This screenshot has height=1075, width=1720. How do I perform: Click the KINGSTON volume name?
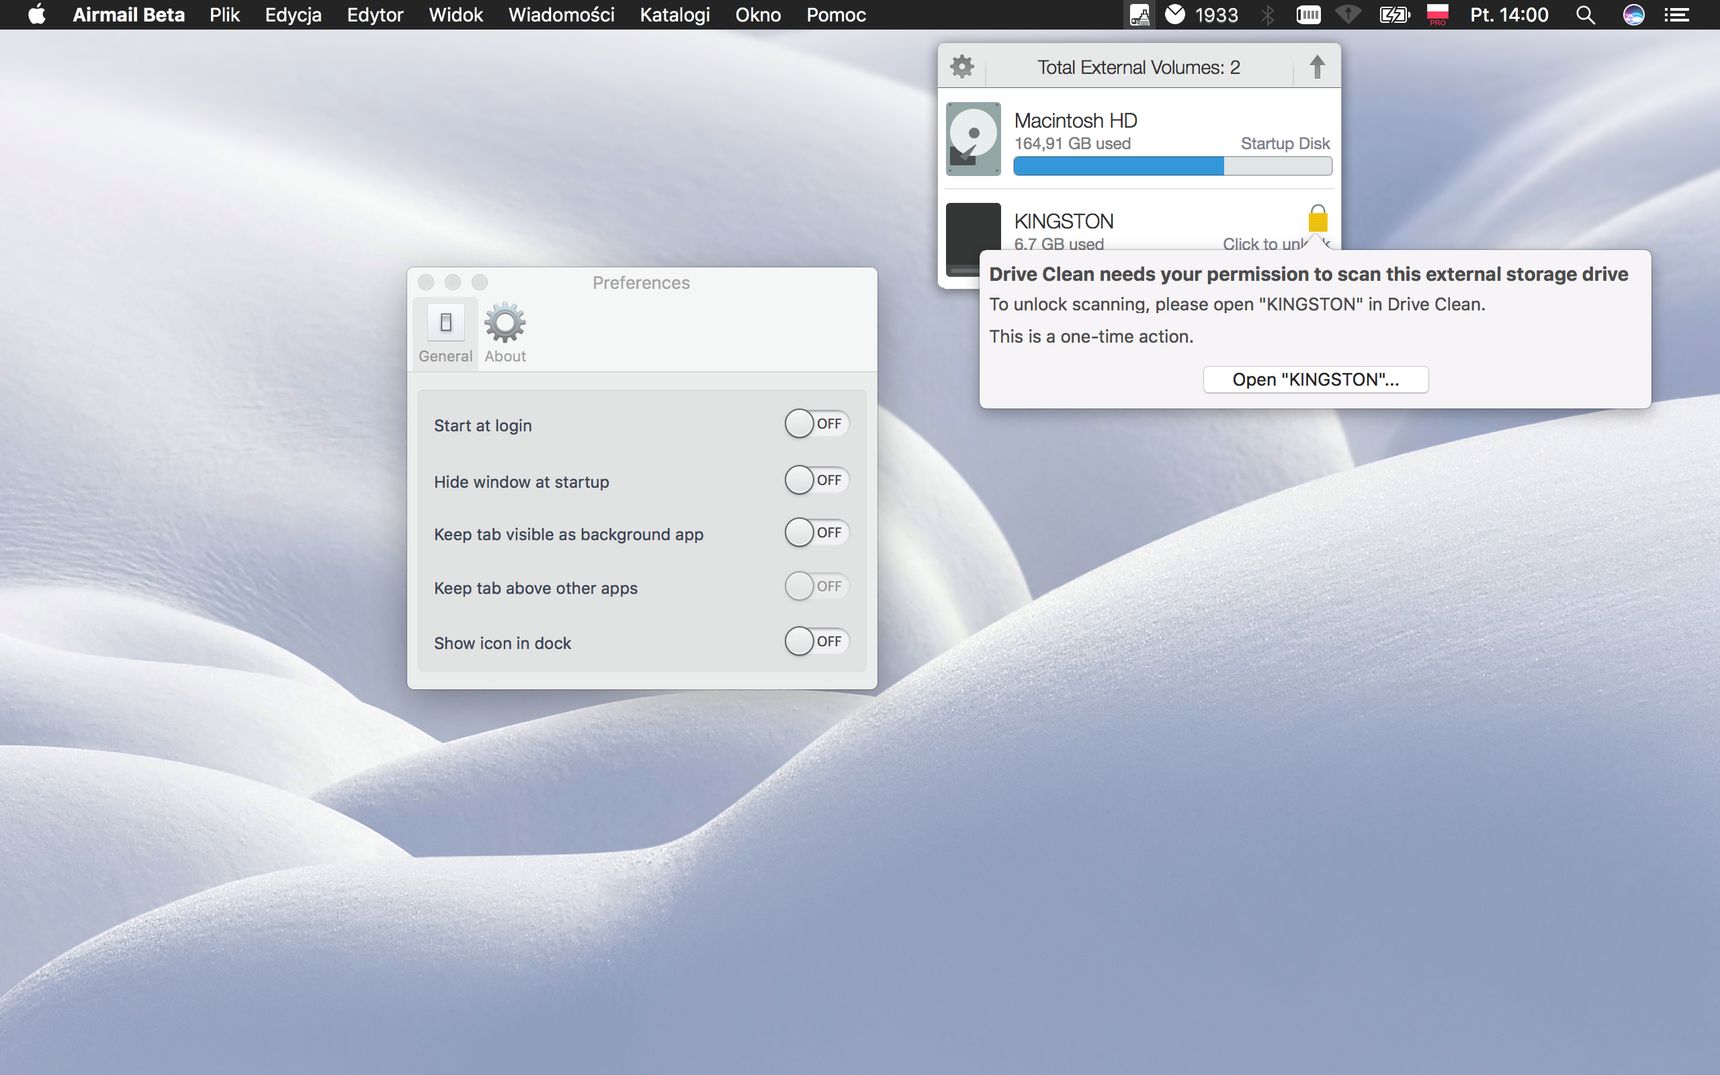[1064, 221]
